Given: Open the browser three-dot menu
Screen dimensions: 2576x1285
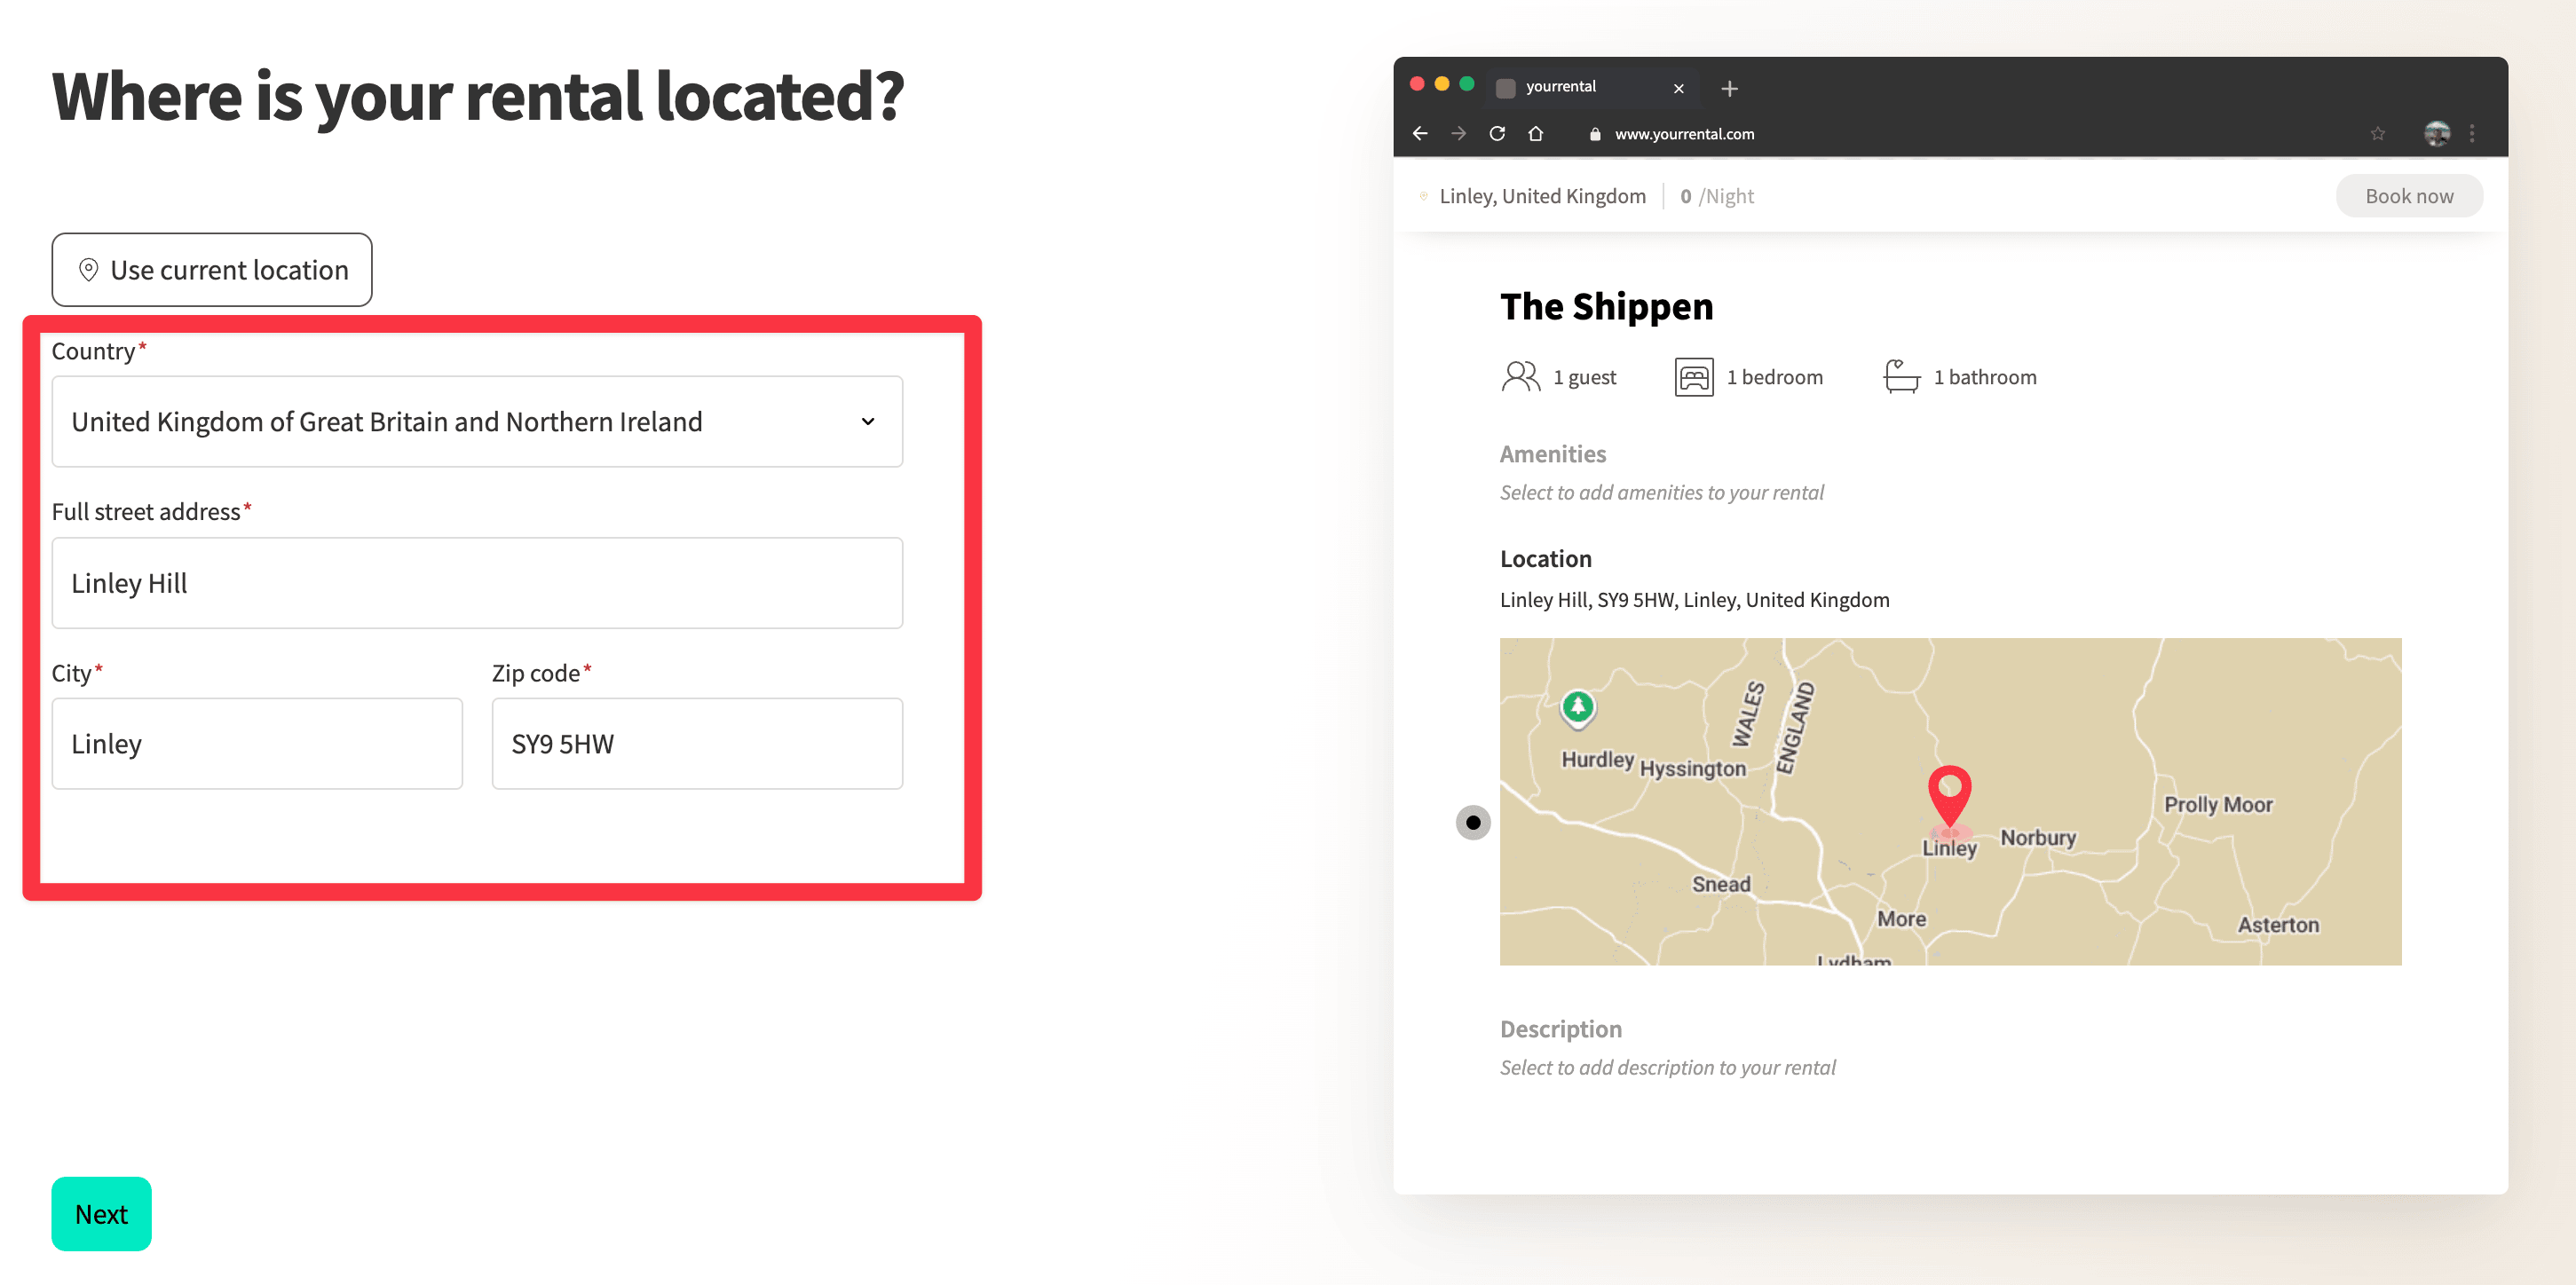Looking at the screenshot, I should pyautogui.click(x=2474, y=133).
